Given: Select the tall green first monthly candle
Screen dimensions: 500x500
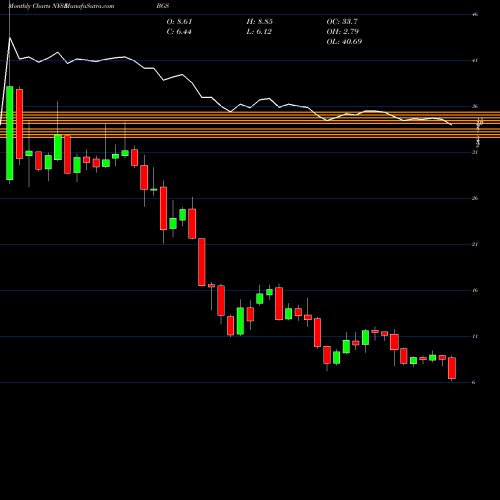Looking at the screenshot, I should click(x=10, y=133).
